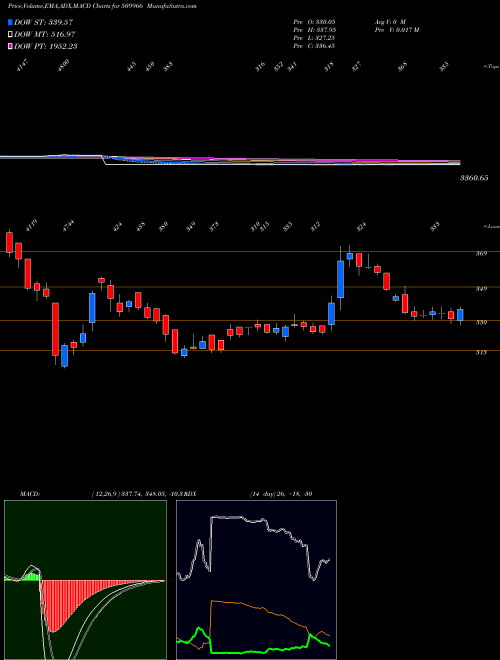
Task: Click the white DOW MT legend square
Action: (x=10, y=35)
